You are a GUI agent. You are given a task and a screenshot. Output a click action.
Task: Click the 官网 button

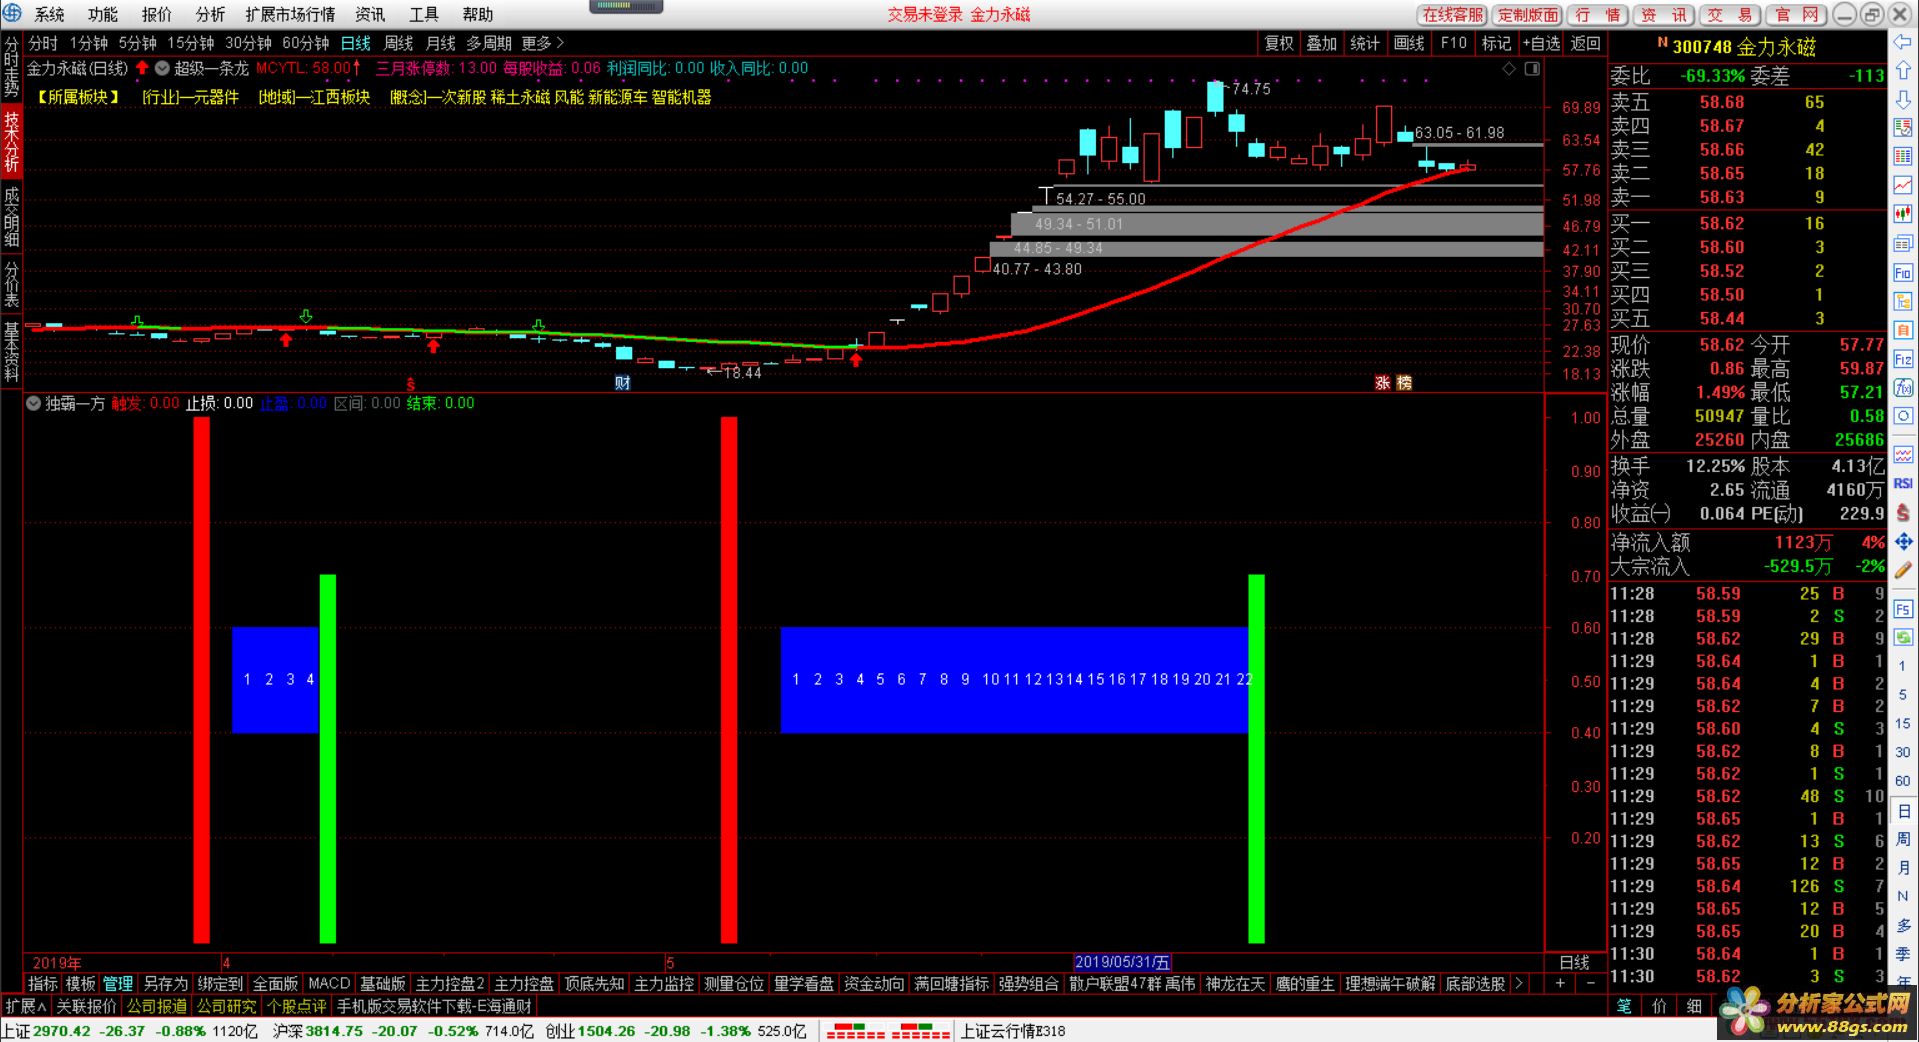[x=1796, y=15]
